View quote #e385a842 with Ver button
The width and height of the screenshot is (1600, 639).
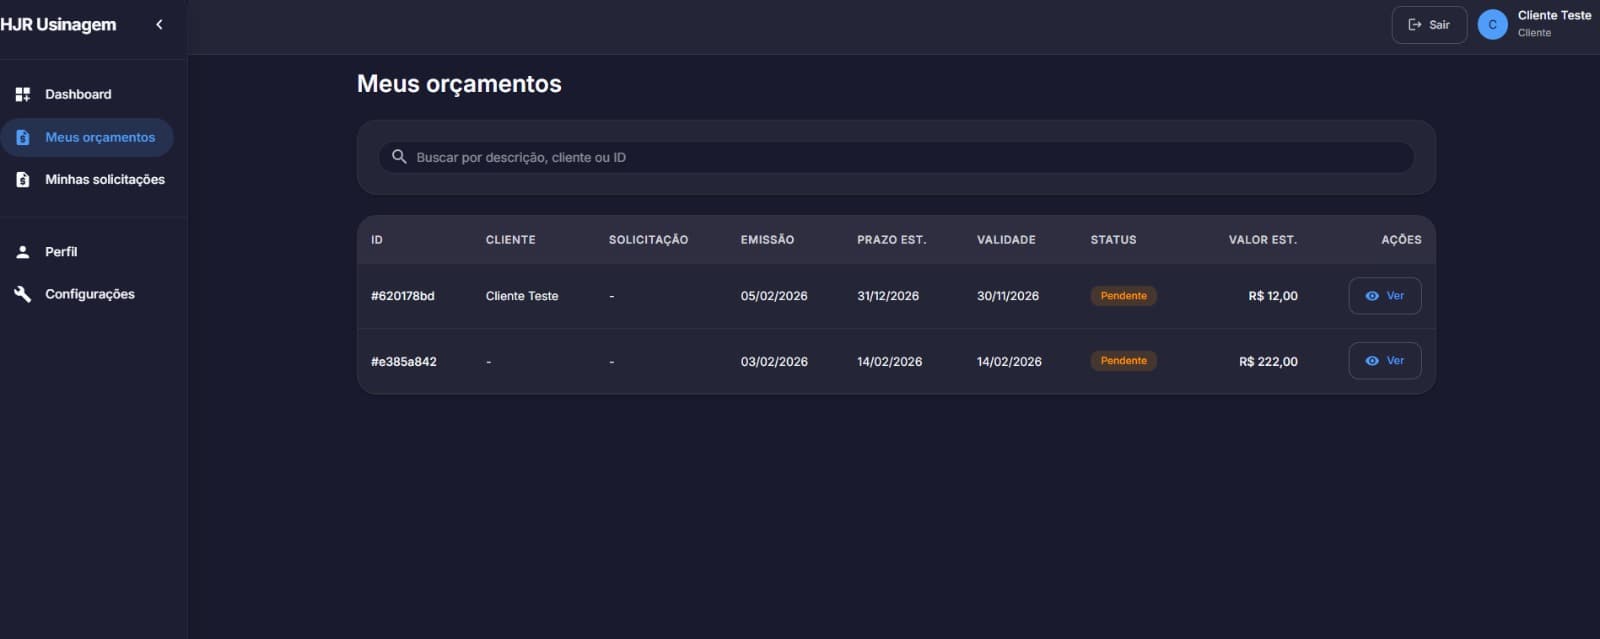pos(1385,361)
